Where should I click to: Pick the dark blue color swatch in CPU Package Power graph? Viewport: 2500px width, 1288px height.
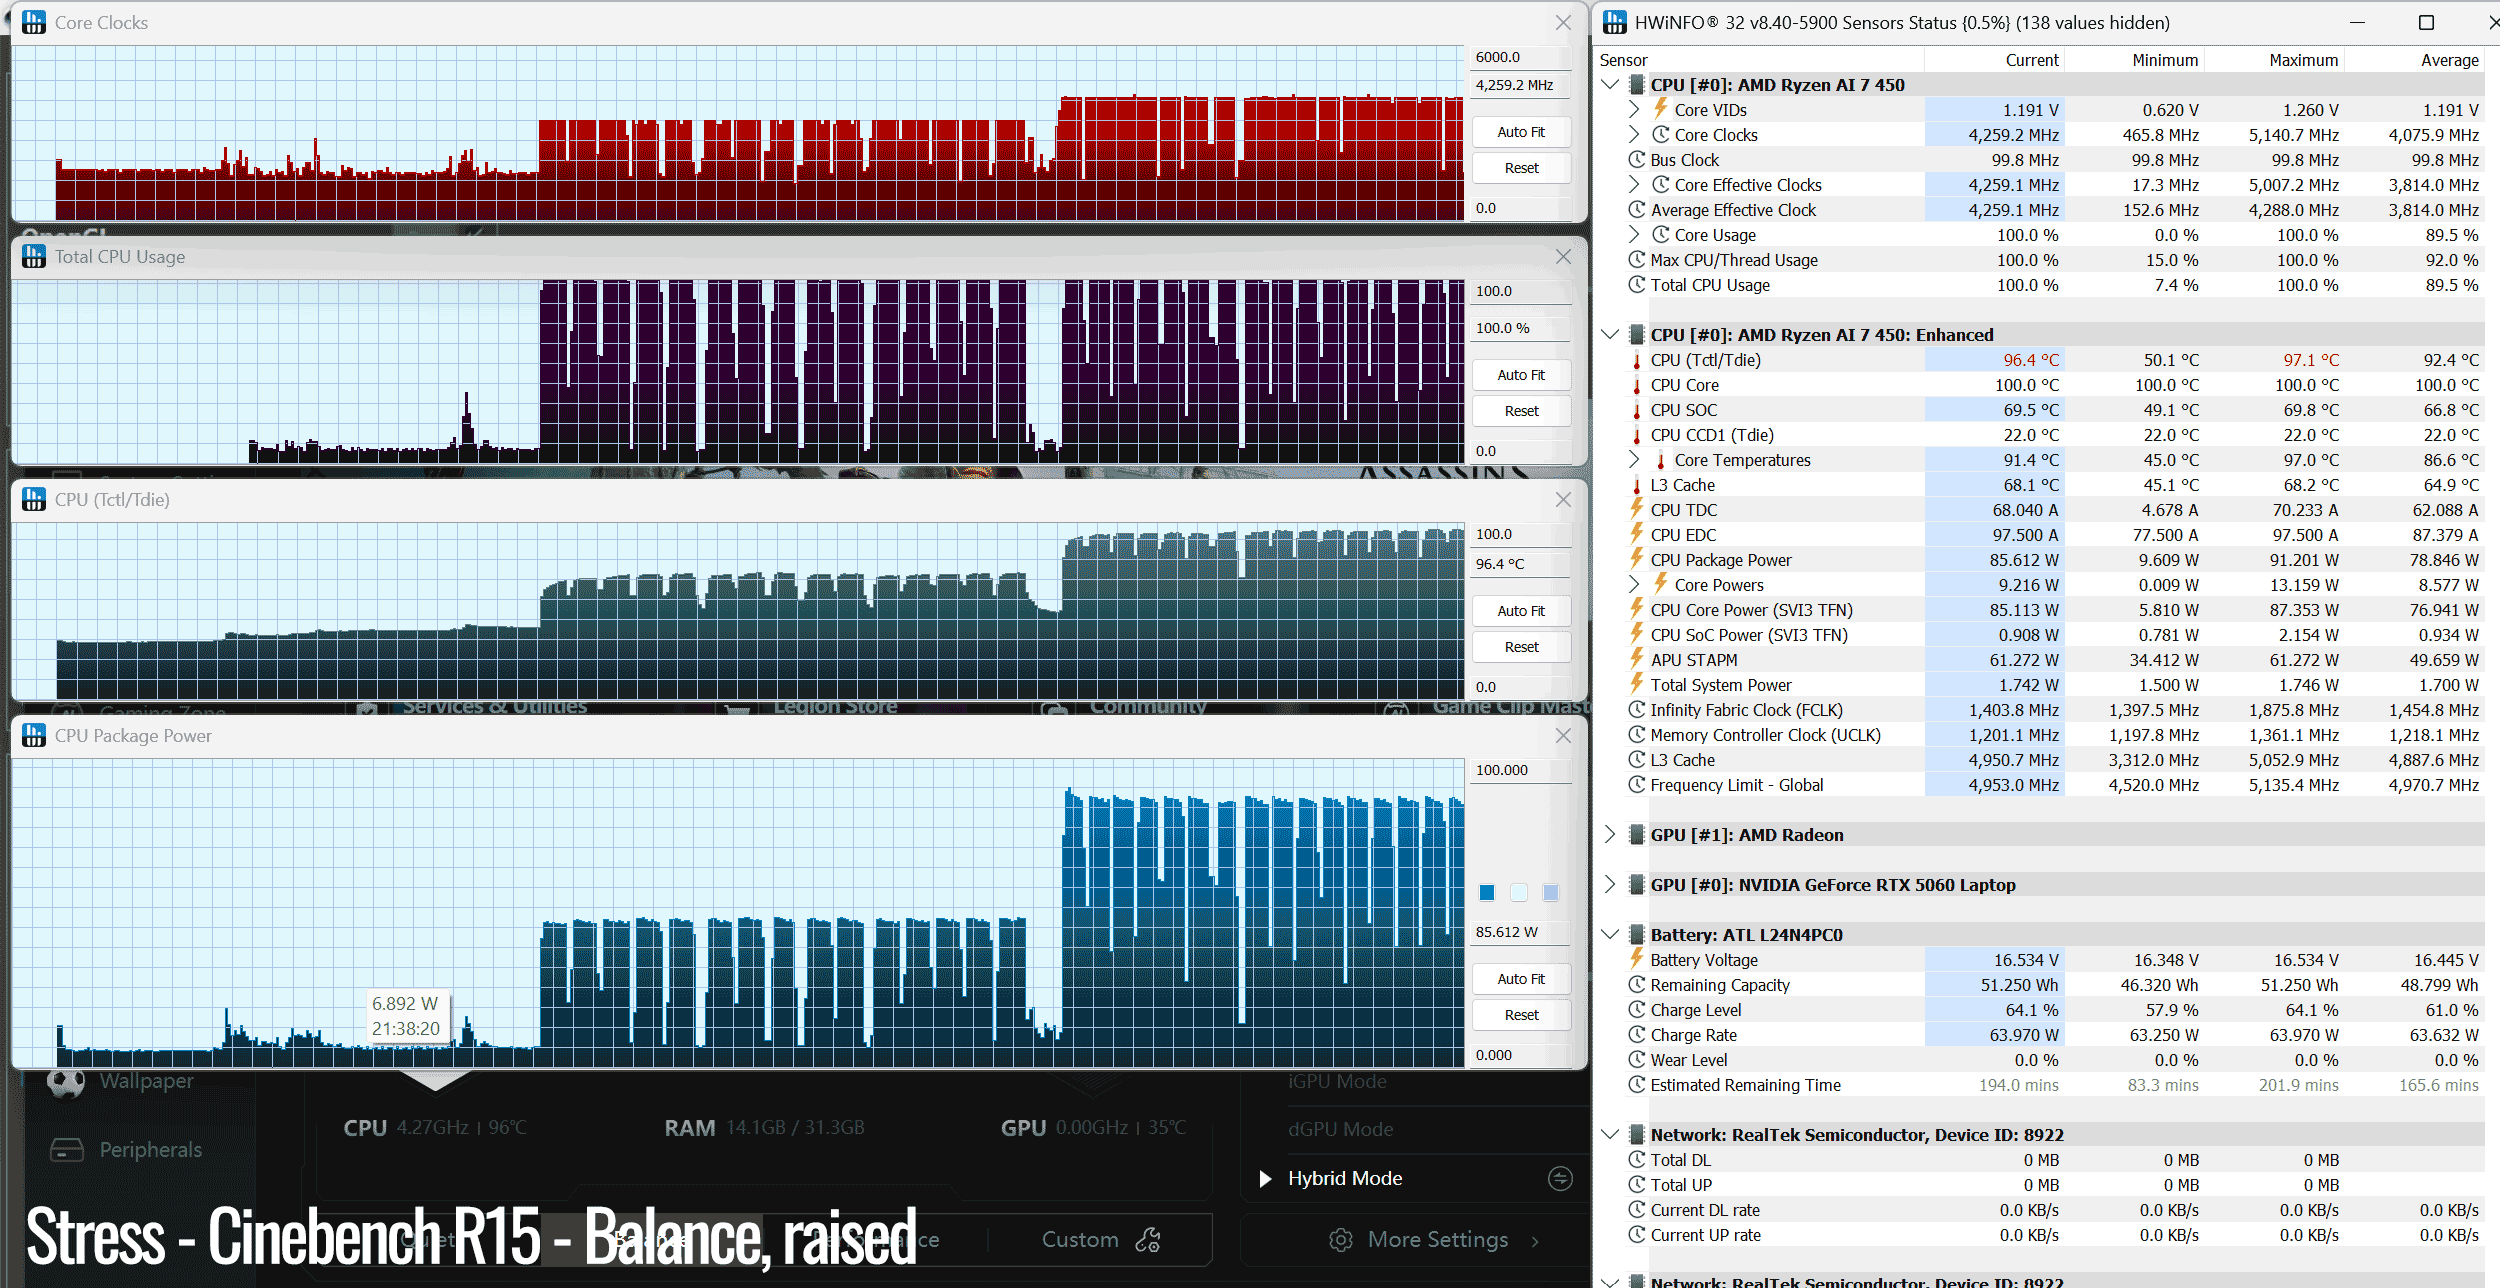coord(1487,892)
